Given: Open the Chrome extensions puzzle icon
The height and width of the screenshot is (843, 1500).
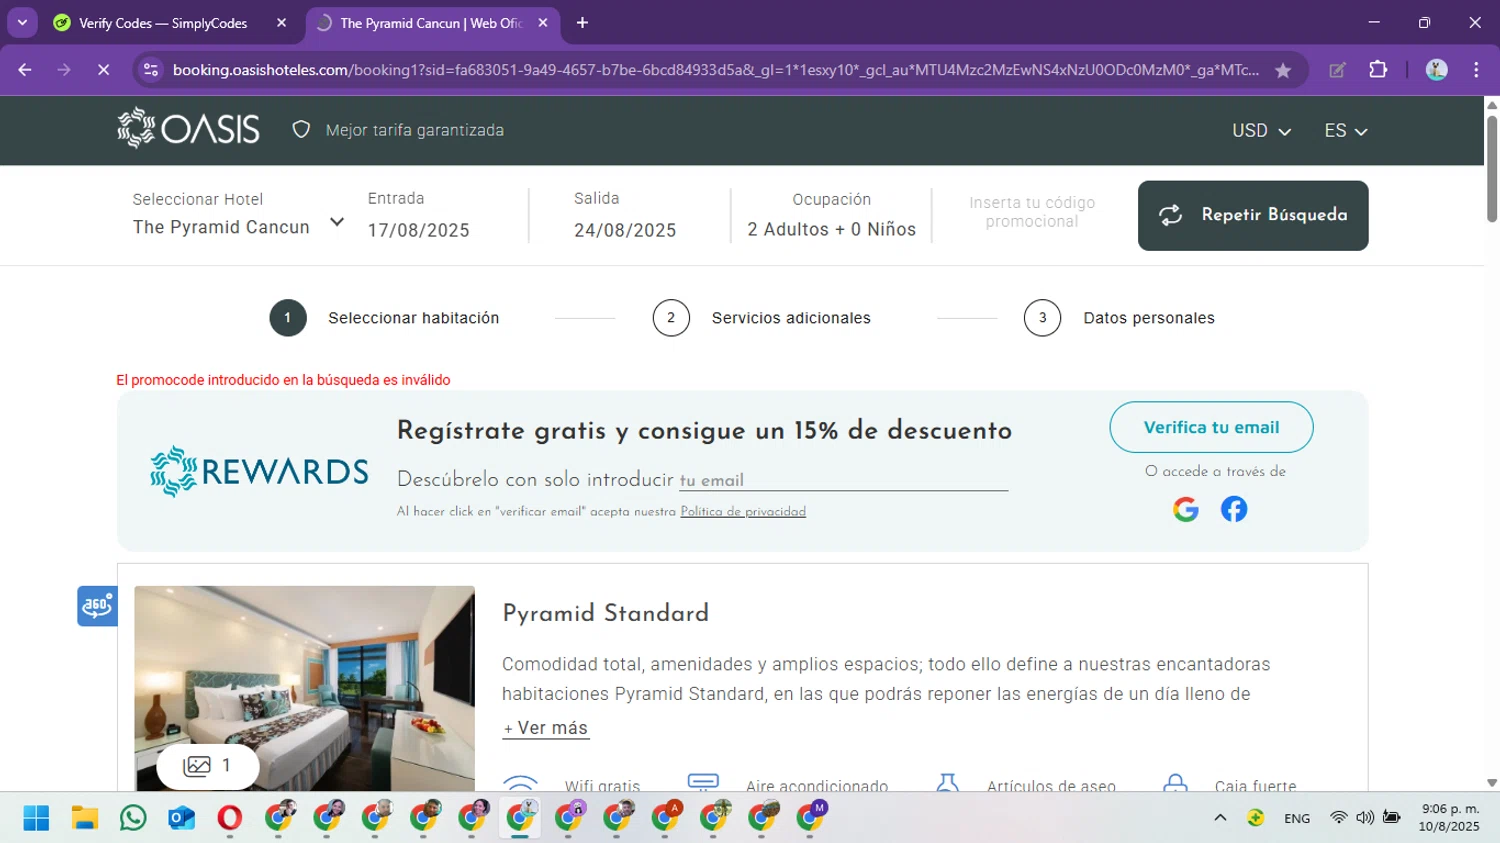Looking at the screenshot, I should coord(1378,70).
